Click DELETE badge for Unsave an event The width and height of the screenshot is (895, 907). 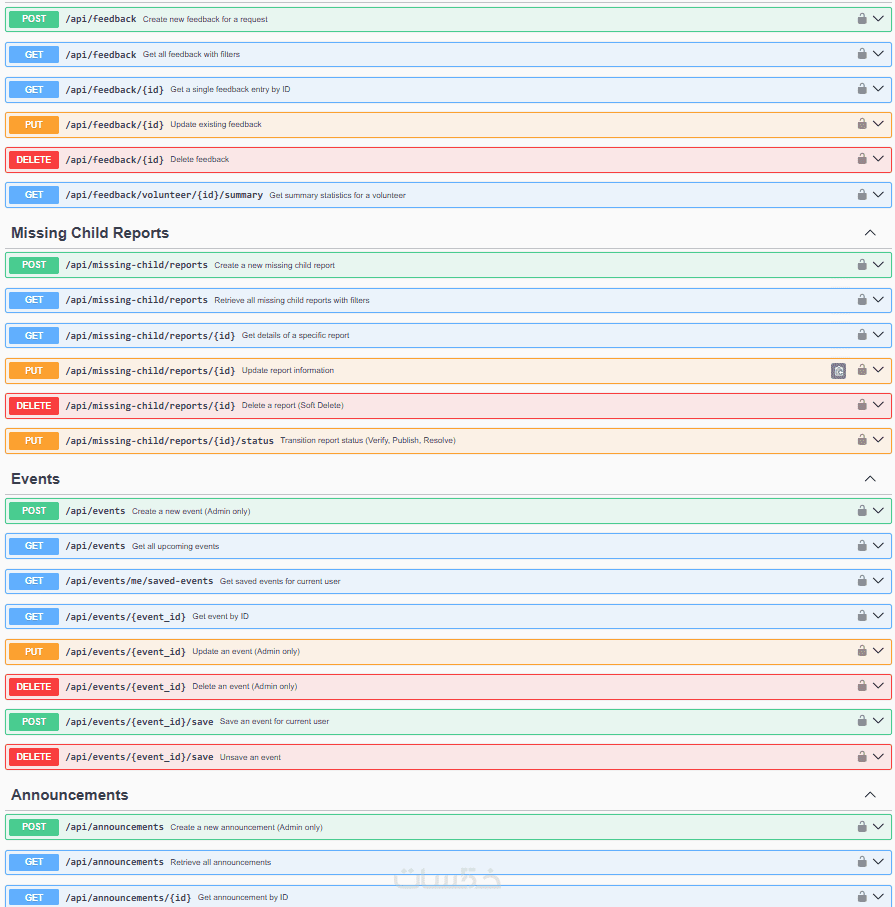[x=34, y=757]
